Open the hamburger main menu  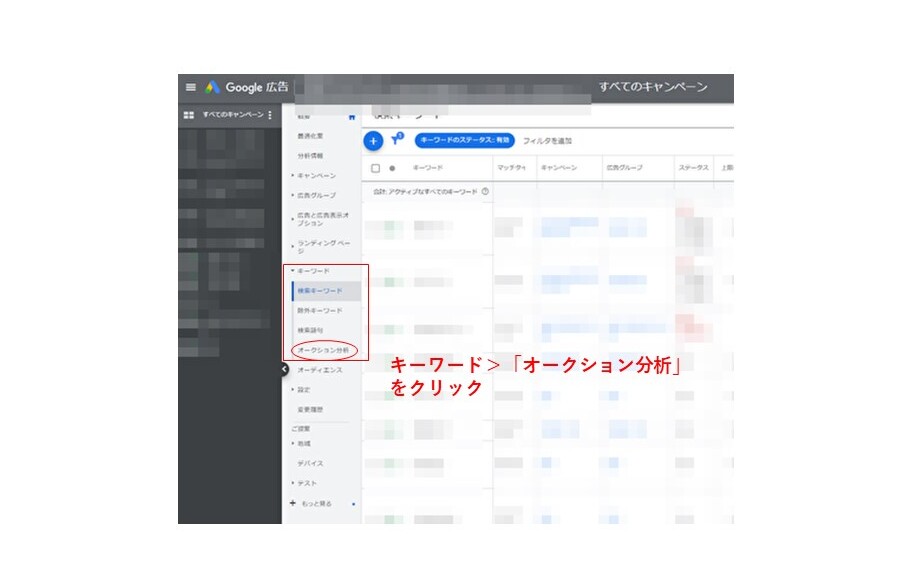pos(190,87)
